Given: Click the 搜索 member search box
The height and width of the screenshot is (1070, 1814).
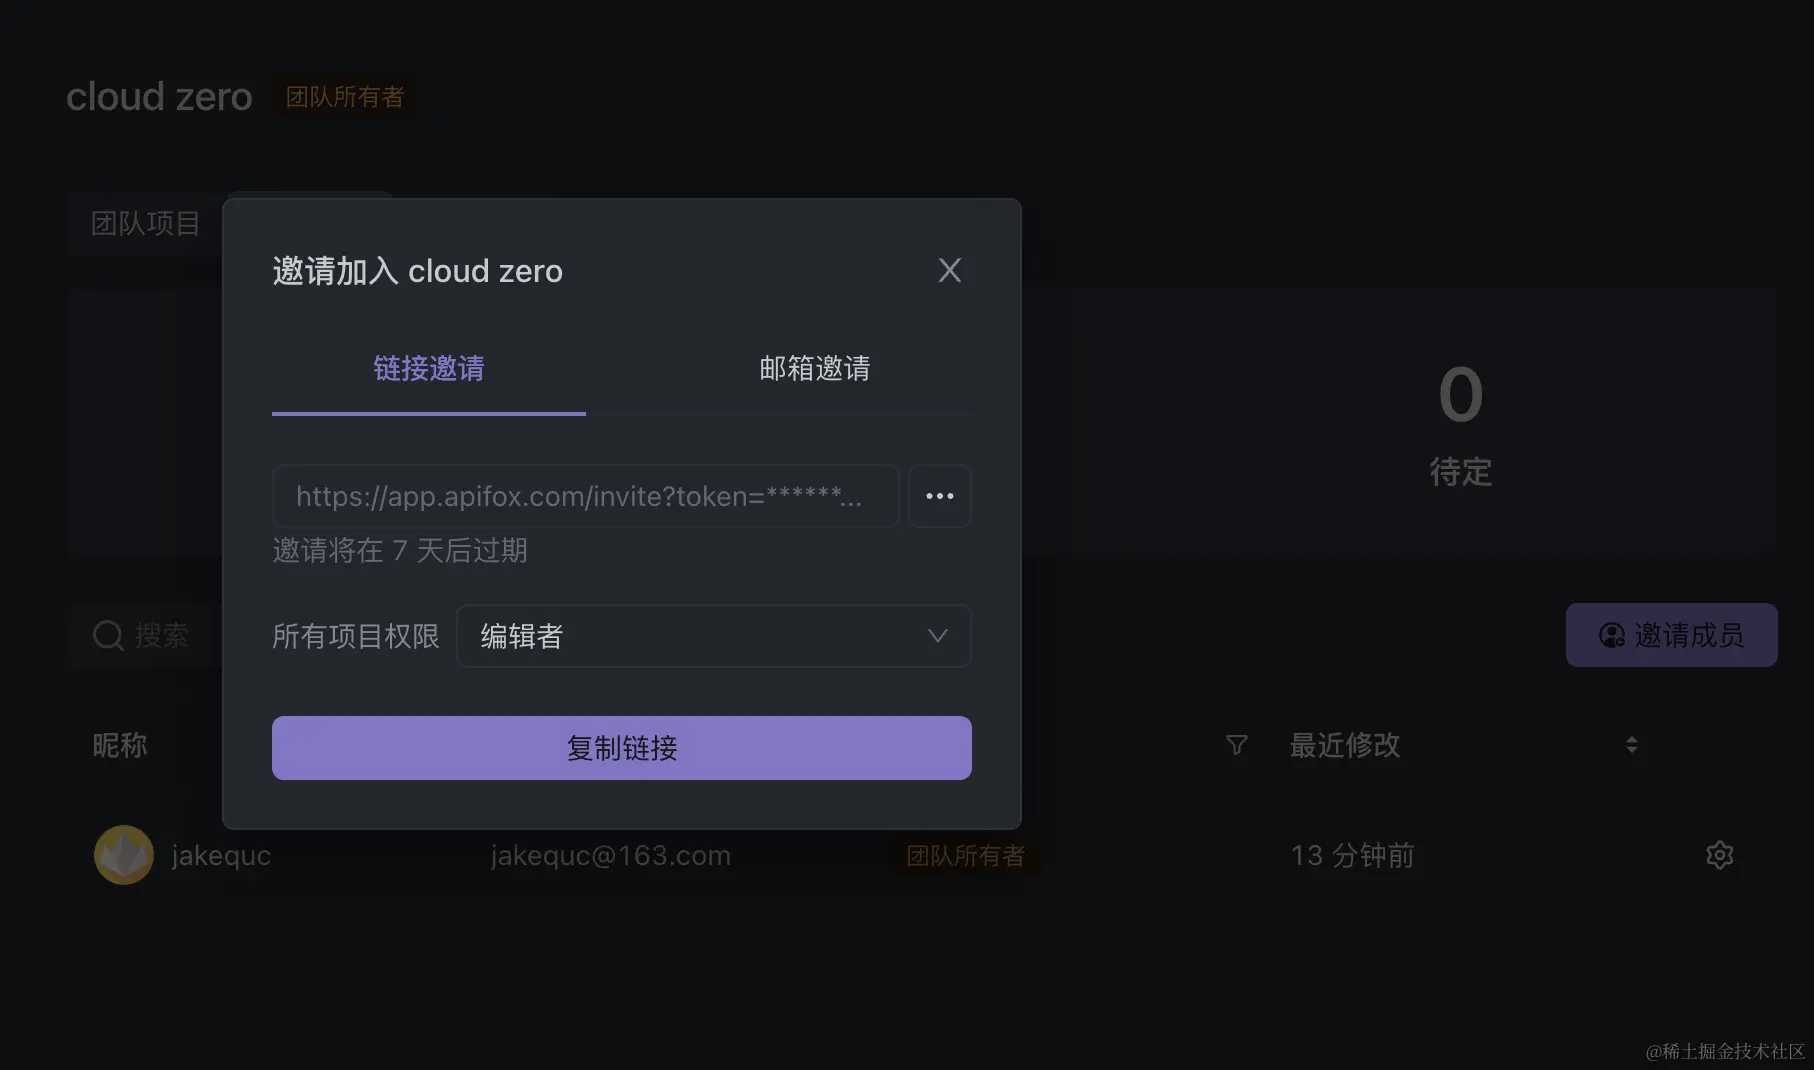Looking at the screenshot, I should click(x=145, y=635).
